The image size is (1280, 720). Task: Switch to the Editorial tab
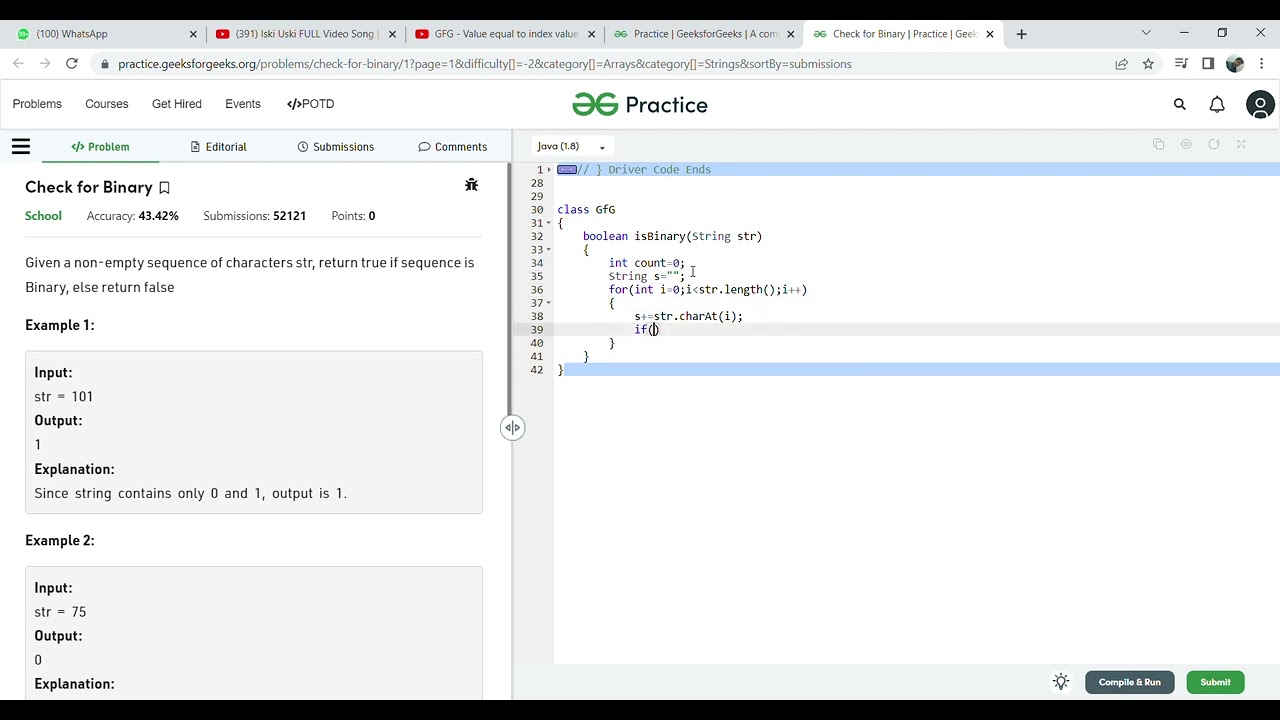coord(218,147)
